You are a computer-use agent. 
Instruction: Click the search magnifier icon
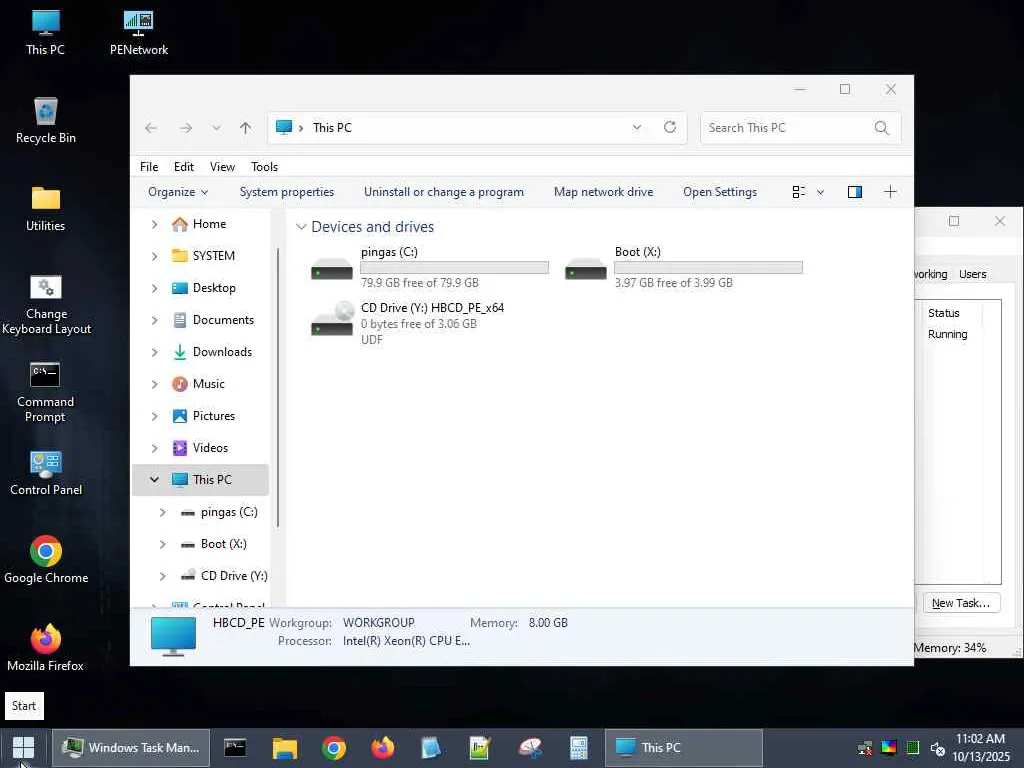click(x=882, y=128)
